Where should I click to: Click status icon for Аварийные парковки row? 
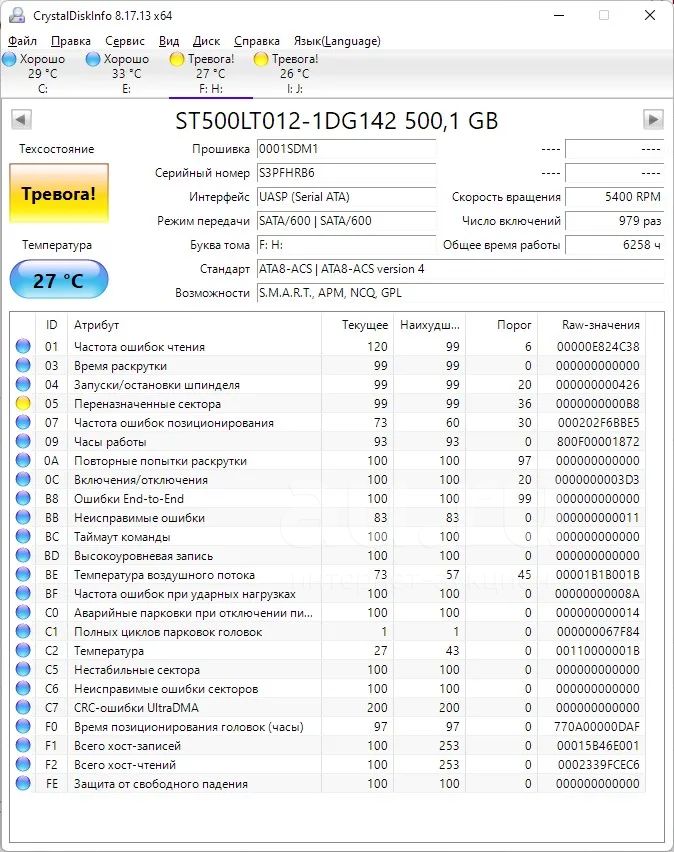point(23,612)
